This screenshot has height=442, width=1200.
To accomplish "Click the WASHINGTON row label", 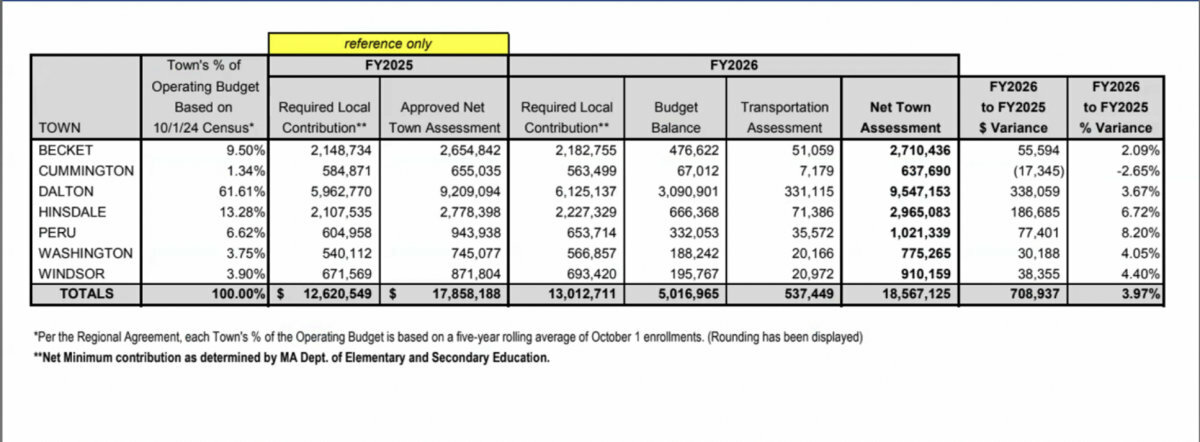I will (x=85, y=254).
